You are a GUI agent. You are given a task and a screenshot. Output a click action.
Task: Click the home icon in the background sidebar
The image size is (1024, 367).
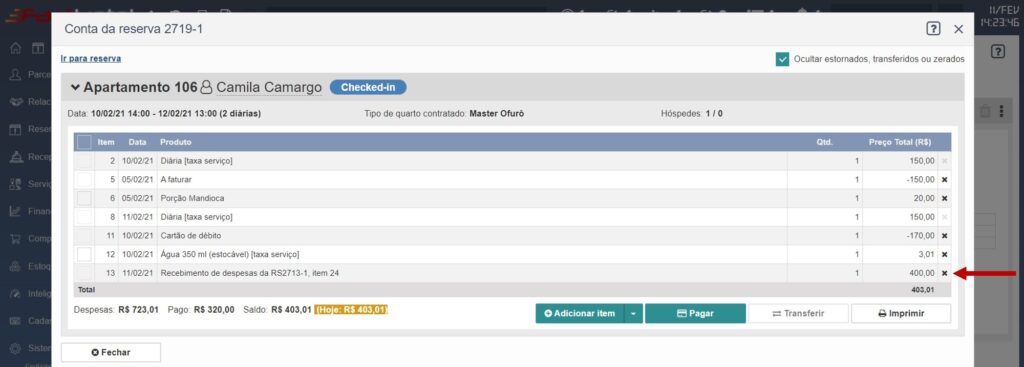[16, 48]
